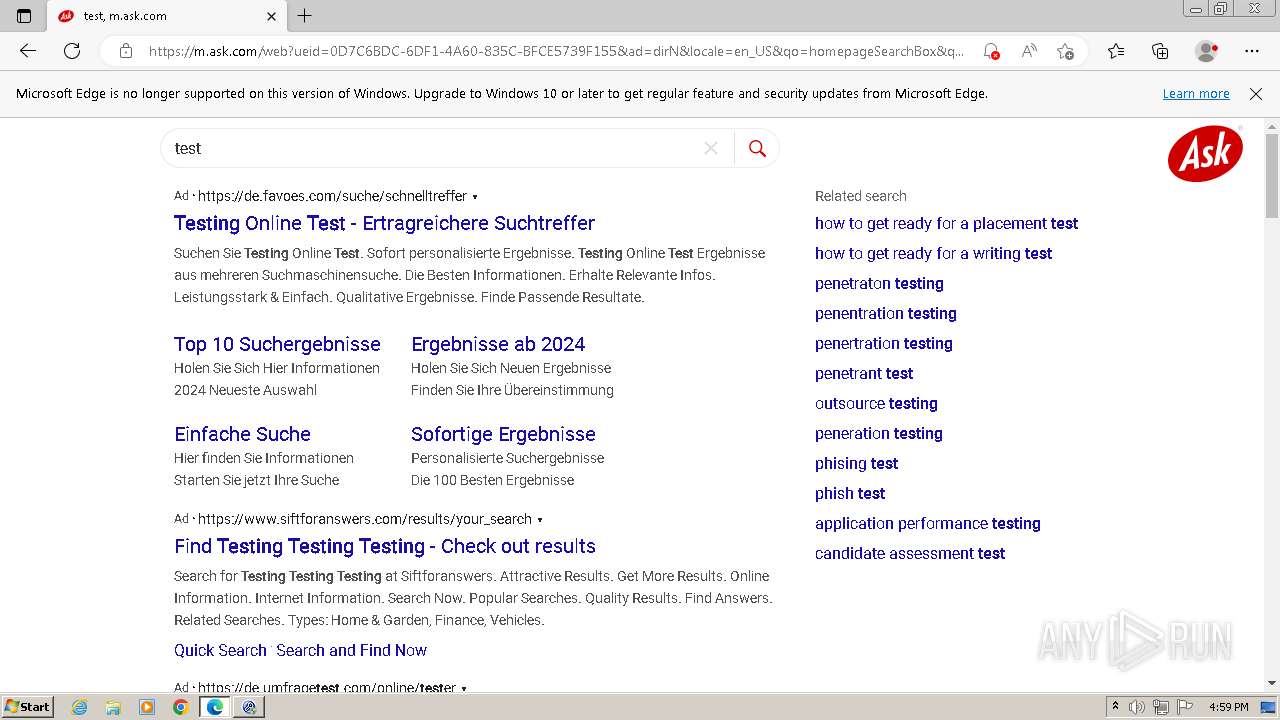Open the media player taskbar icon
The image size is (1280, 720).
pyautogui.click(x=147, y=707)
